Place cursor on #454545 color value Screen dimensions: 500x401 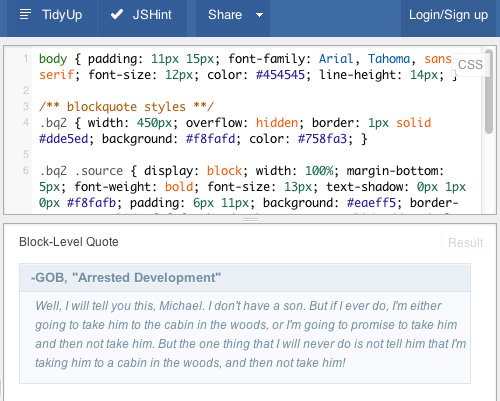[x=280, y=75]
